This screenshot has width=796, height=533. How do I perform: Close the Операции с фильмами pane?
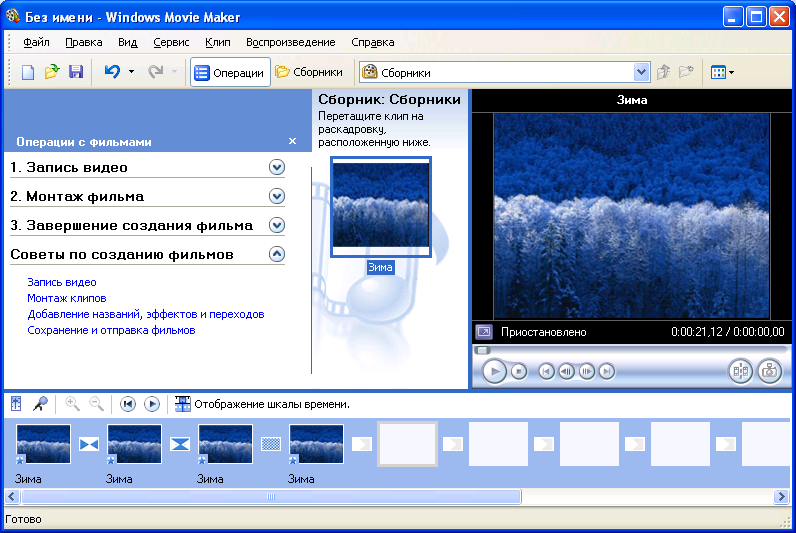click(x=292, y=141)
